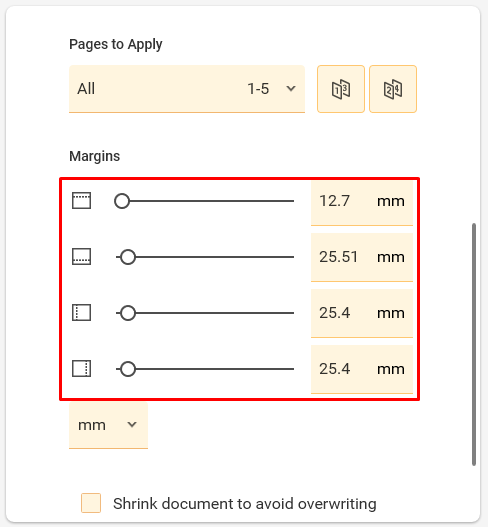The image size is (488, 527).
Task: Click the right margin slider handle
Action: coord(128,369)
